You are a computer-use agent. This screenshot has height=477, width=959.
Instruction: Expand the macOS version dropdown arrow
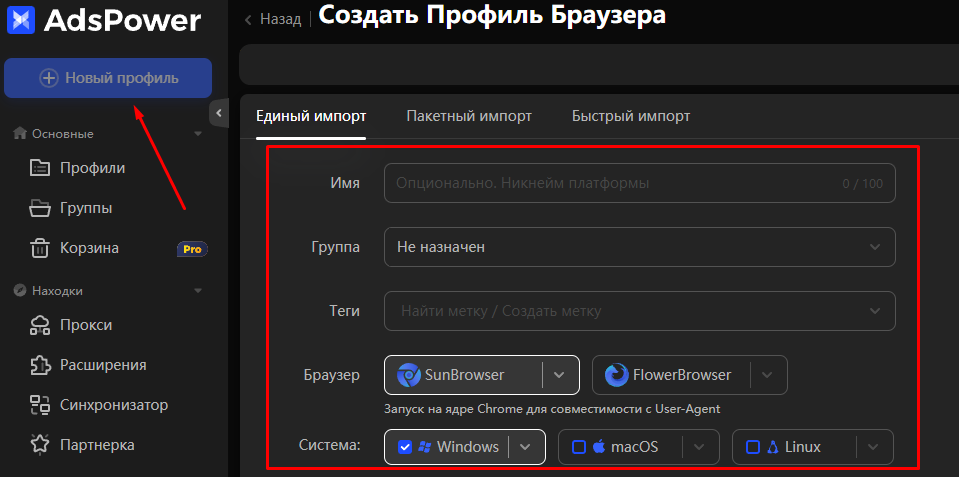click(700, 447)
